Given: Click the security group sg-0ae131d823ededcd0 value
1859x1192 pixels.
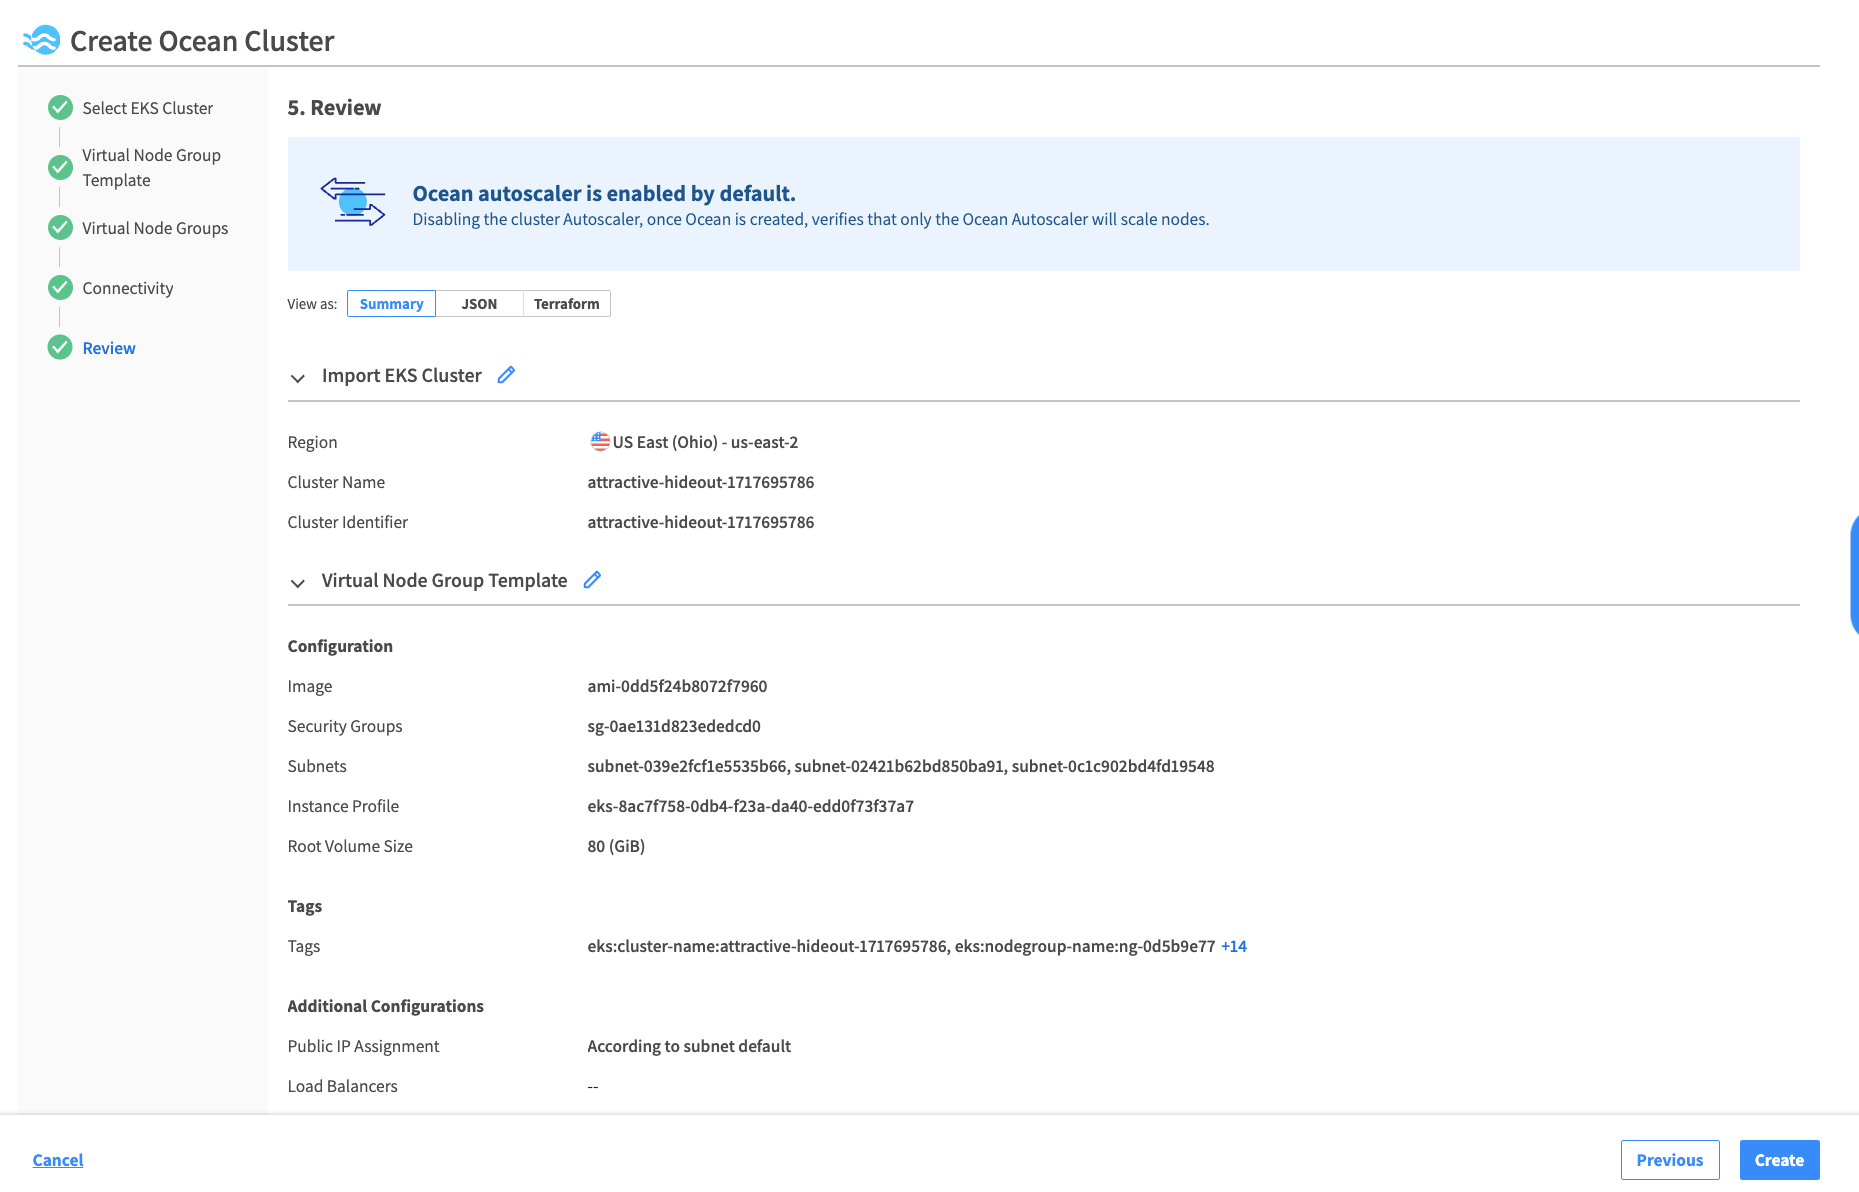Looking at the screenshot, I should coord(674,726).
